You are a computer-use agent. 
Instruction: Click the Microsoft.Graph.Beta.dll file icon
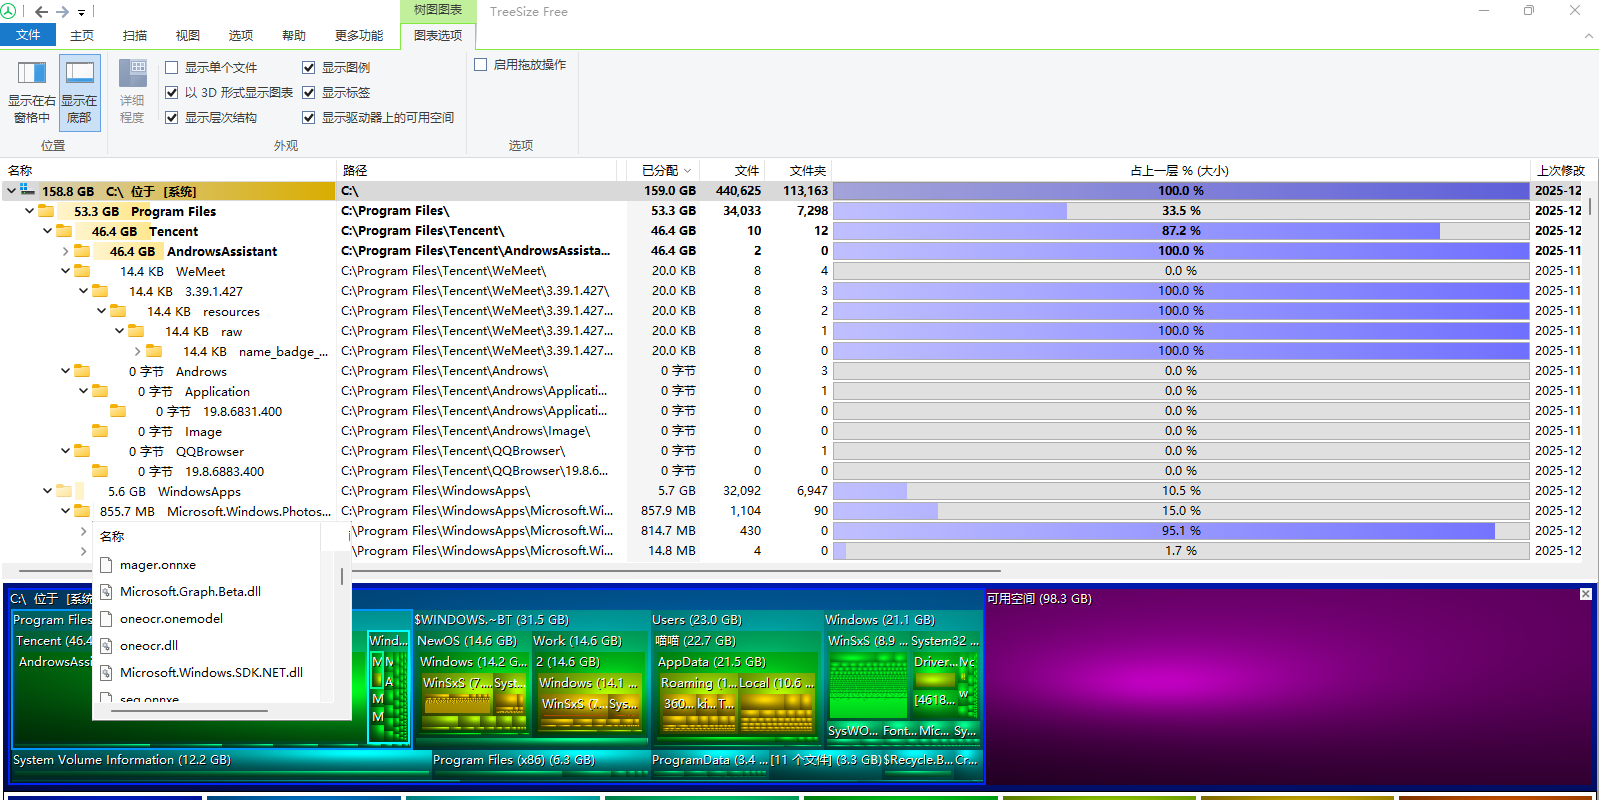106,592
